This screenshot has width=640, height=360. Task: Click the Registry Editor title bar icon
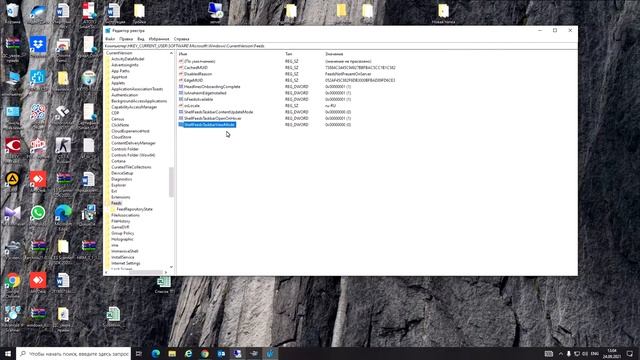coord(108,31)
